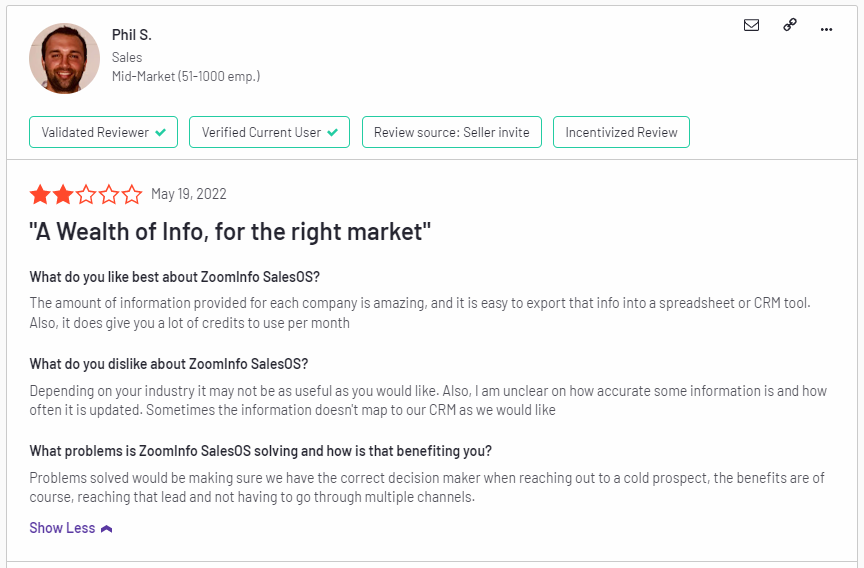Click the May 19, 2022 date
This screenshot has height=568, width=864.
tap(188, 194)
